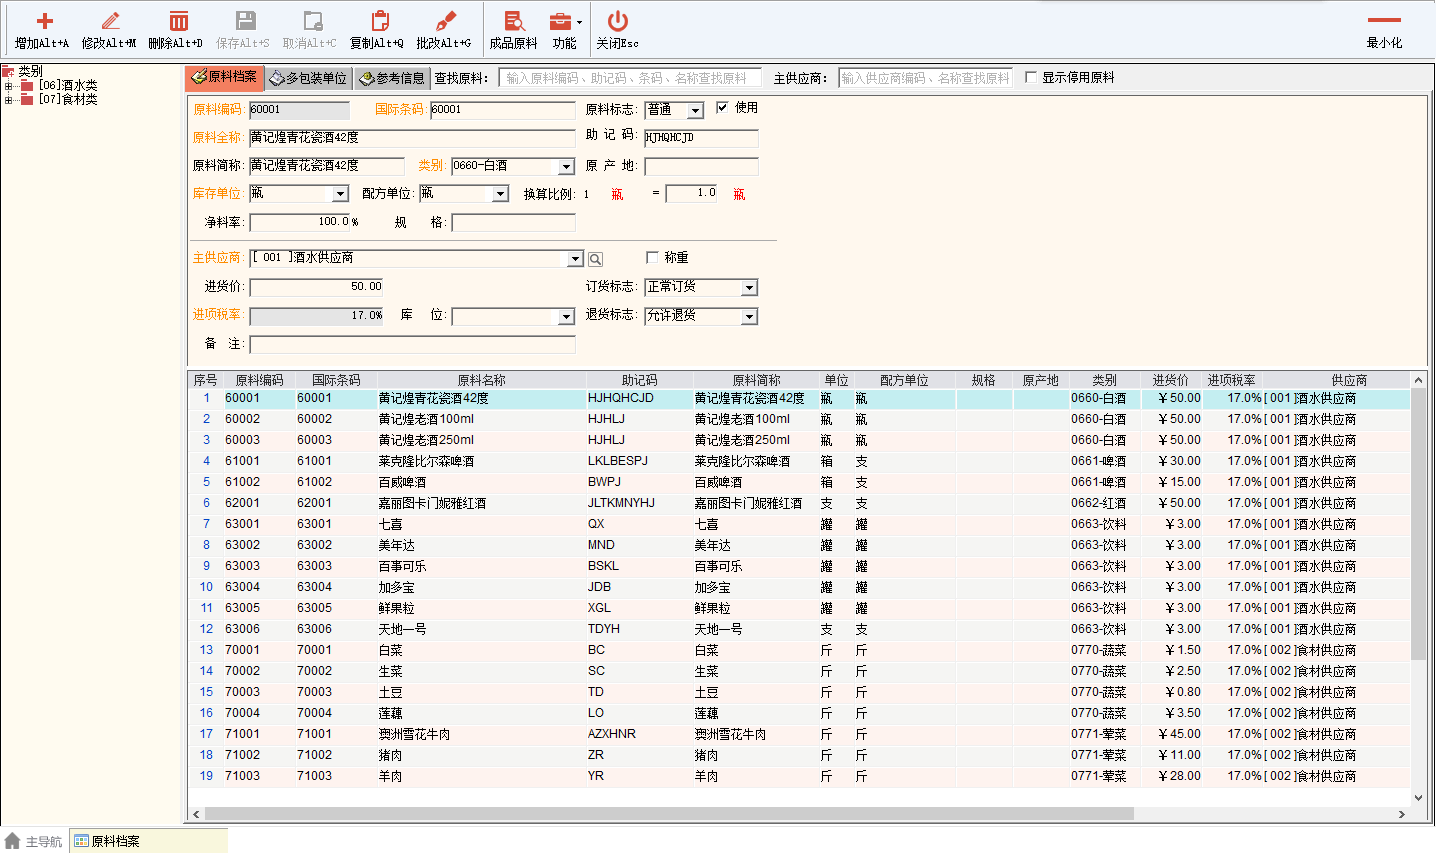Screen dimensions: 1436x856
Task: Click the 批改 (batch modify) brush icon
Action: [446, 21]
